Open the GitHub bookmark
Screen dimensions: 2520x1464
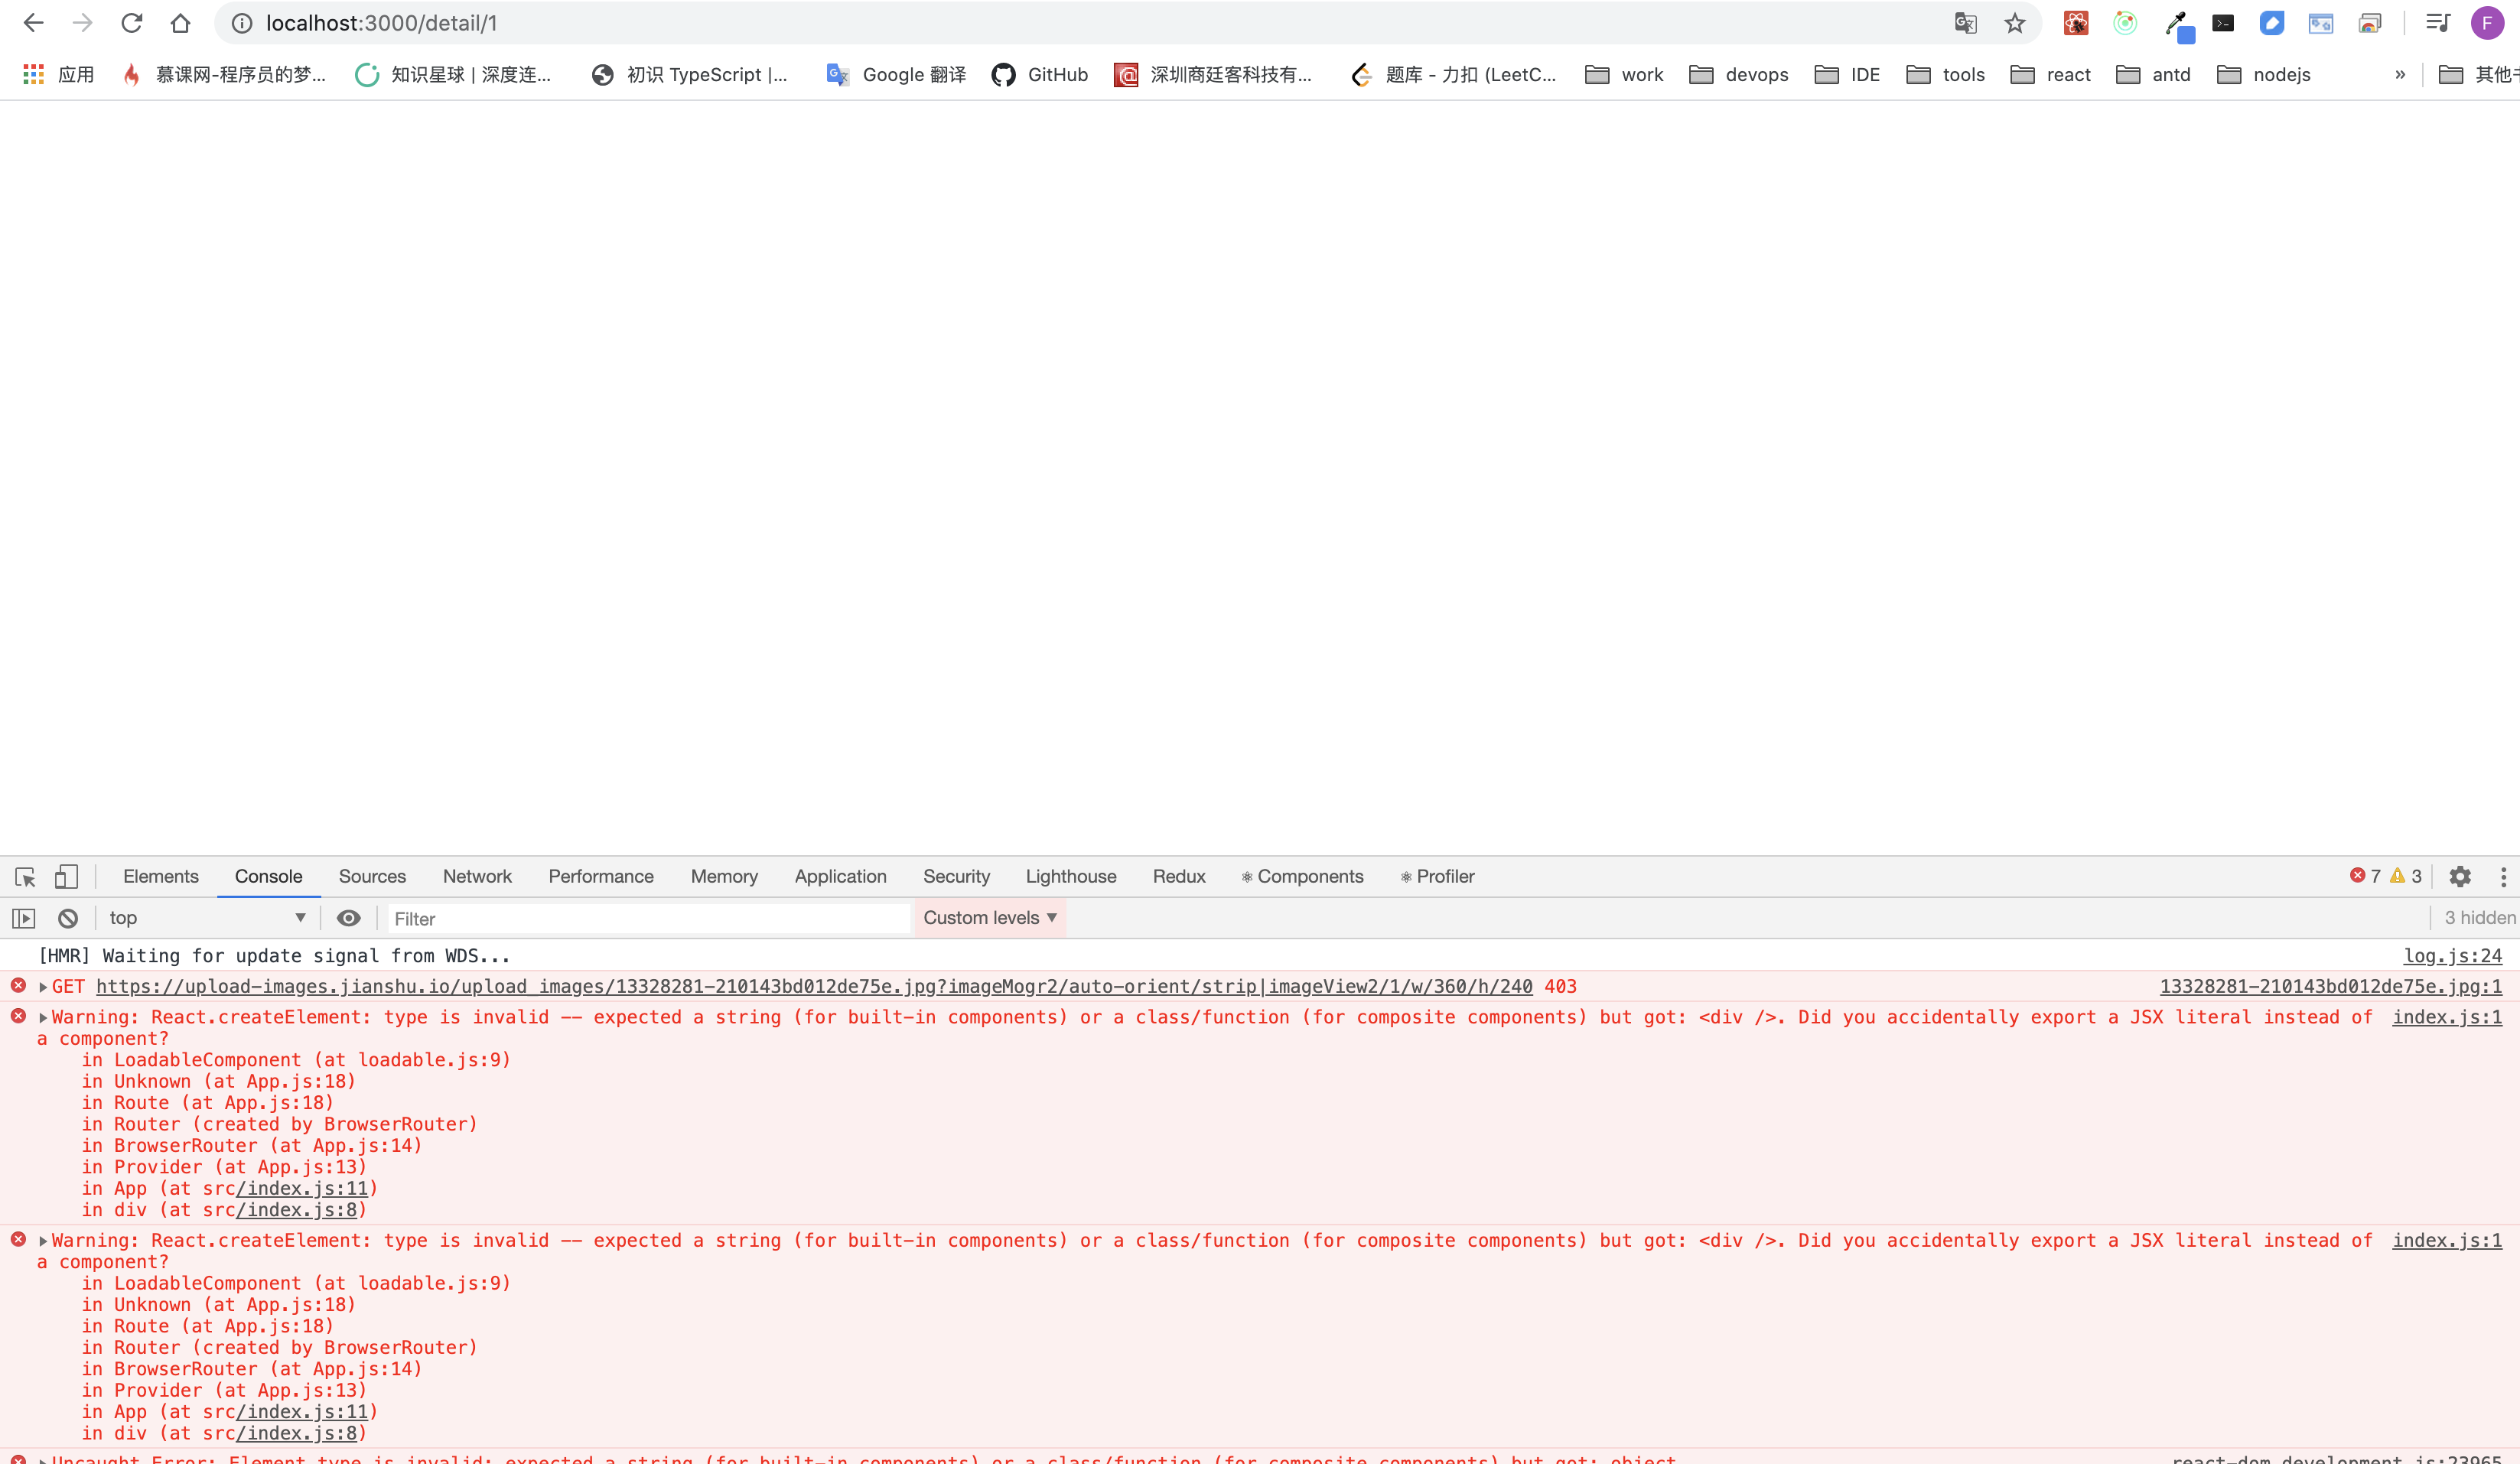tap(1040, 75)
